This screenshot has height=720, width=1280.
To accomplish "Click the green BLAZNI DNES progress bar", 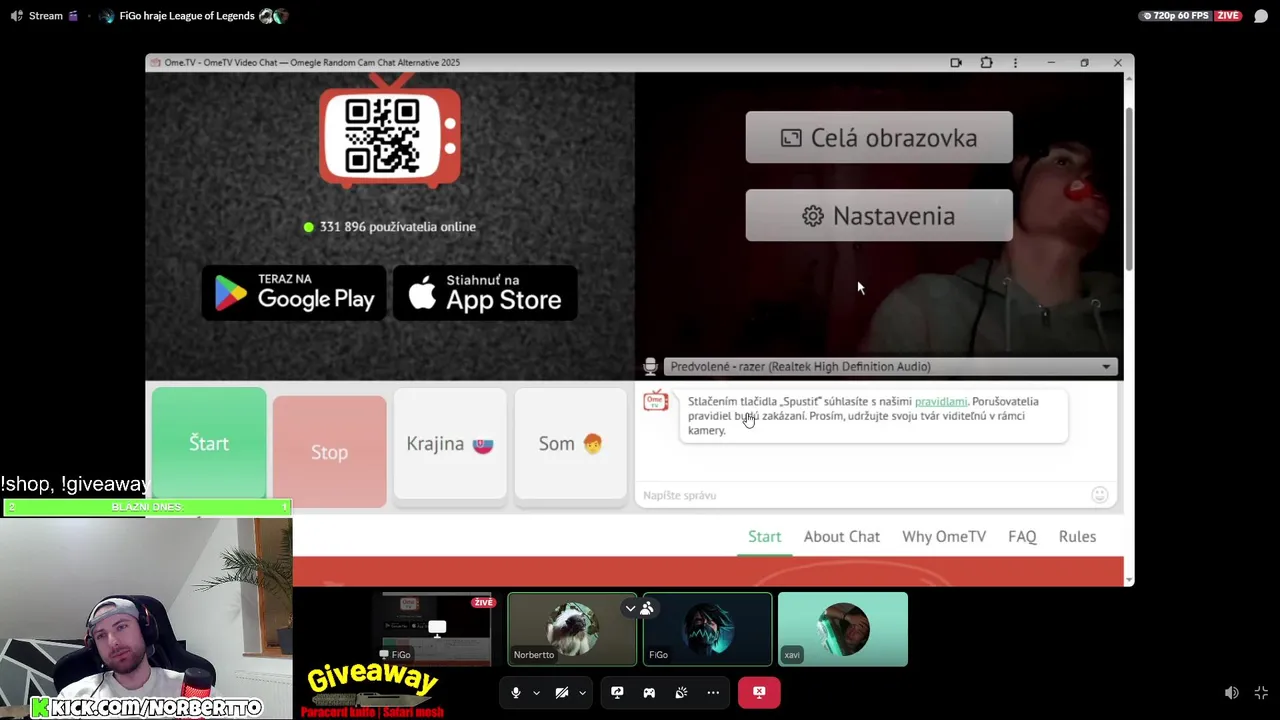I will click(146, 507).
